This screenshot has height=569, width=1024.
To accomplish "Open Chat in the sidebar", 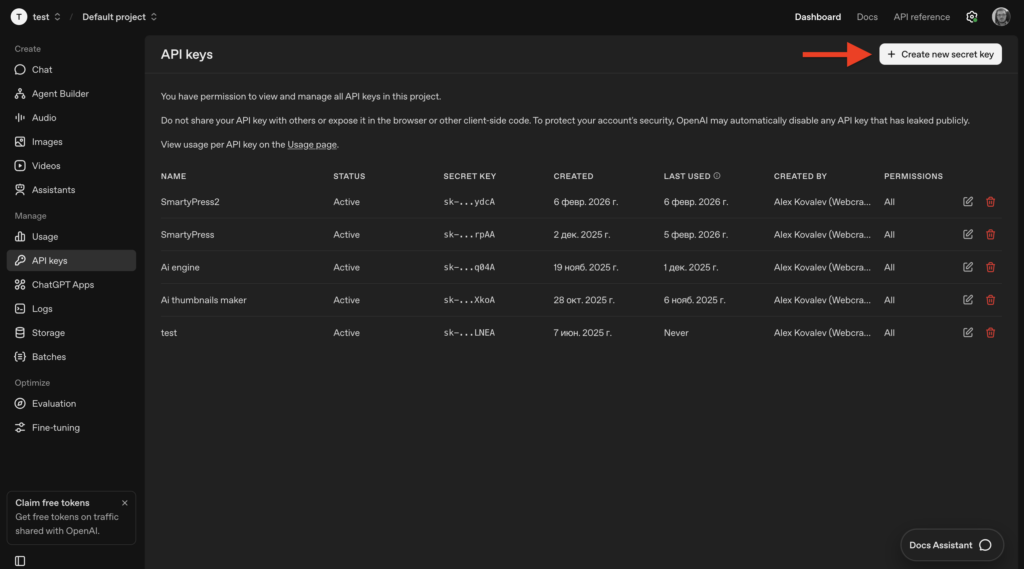I will click(71, 69).
